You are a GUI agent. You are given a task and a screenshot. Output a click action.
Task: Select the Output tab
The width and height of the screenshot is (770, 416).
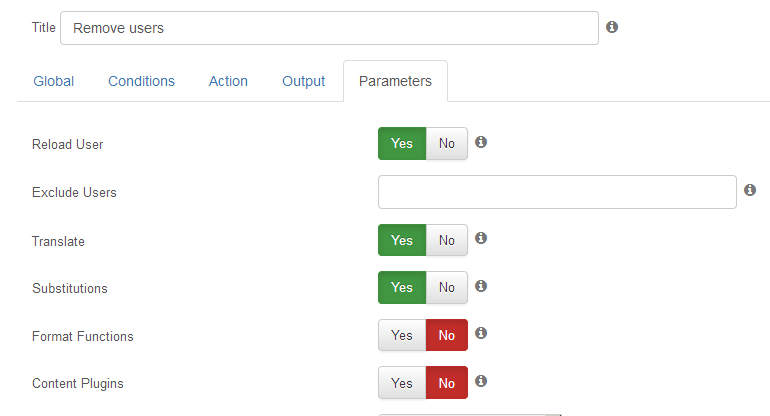pos(303,81)
